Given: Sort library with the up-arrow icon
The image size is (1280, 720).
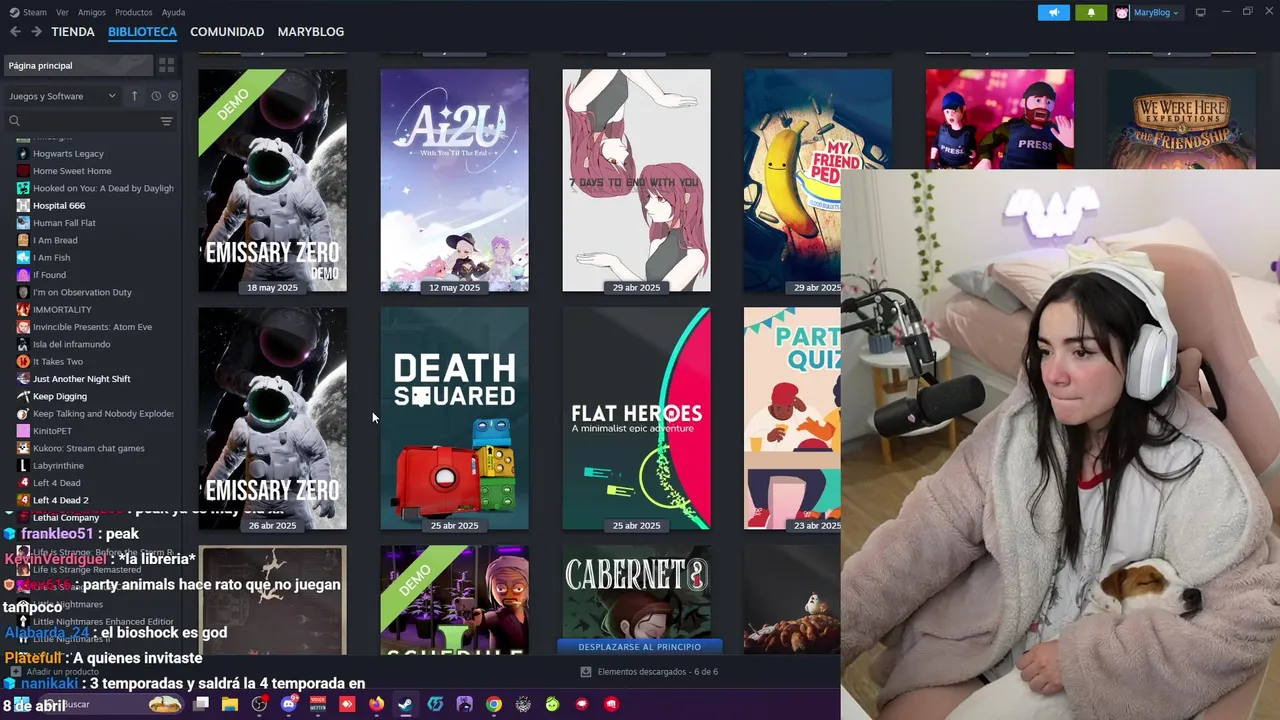Looking at the screenshot, I should click(x=134, y=96).
